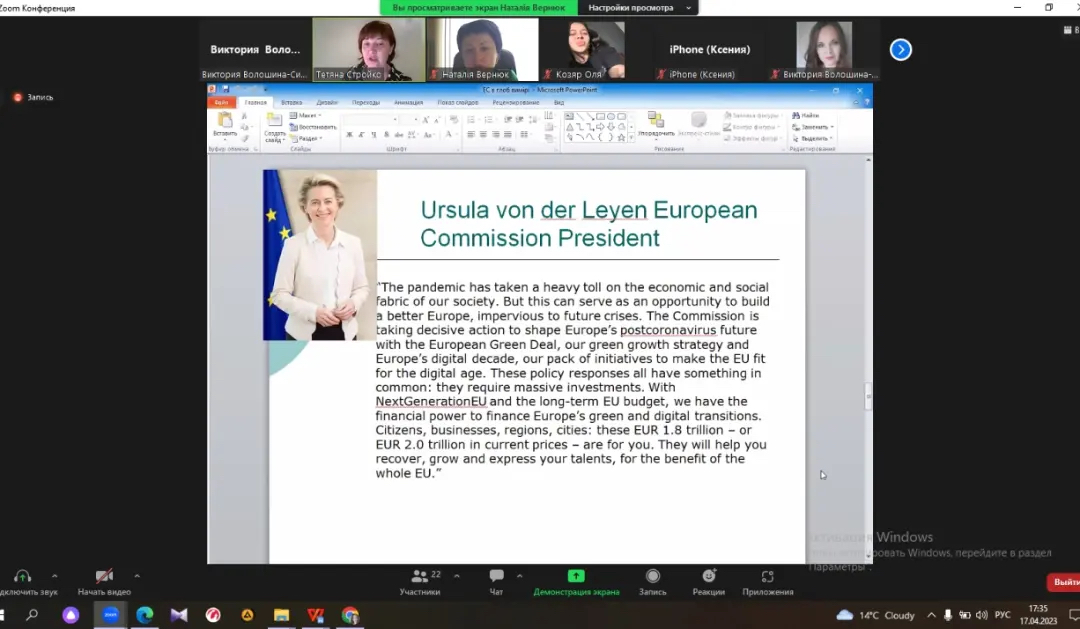Open the Participants panel
This screenshot has height=629, width=1080.
click(x=420, y=576)
